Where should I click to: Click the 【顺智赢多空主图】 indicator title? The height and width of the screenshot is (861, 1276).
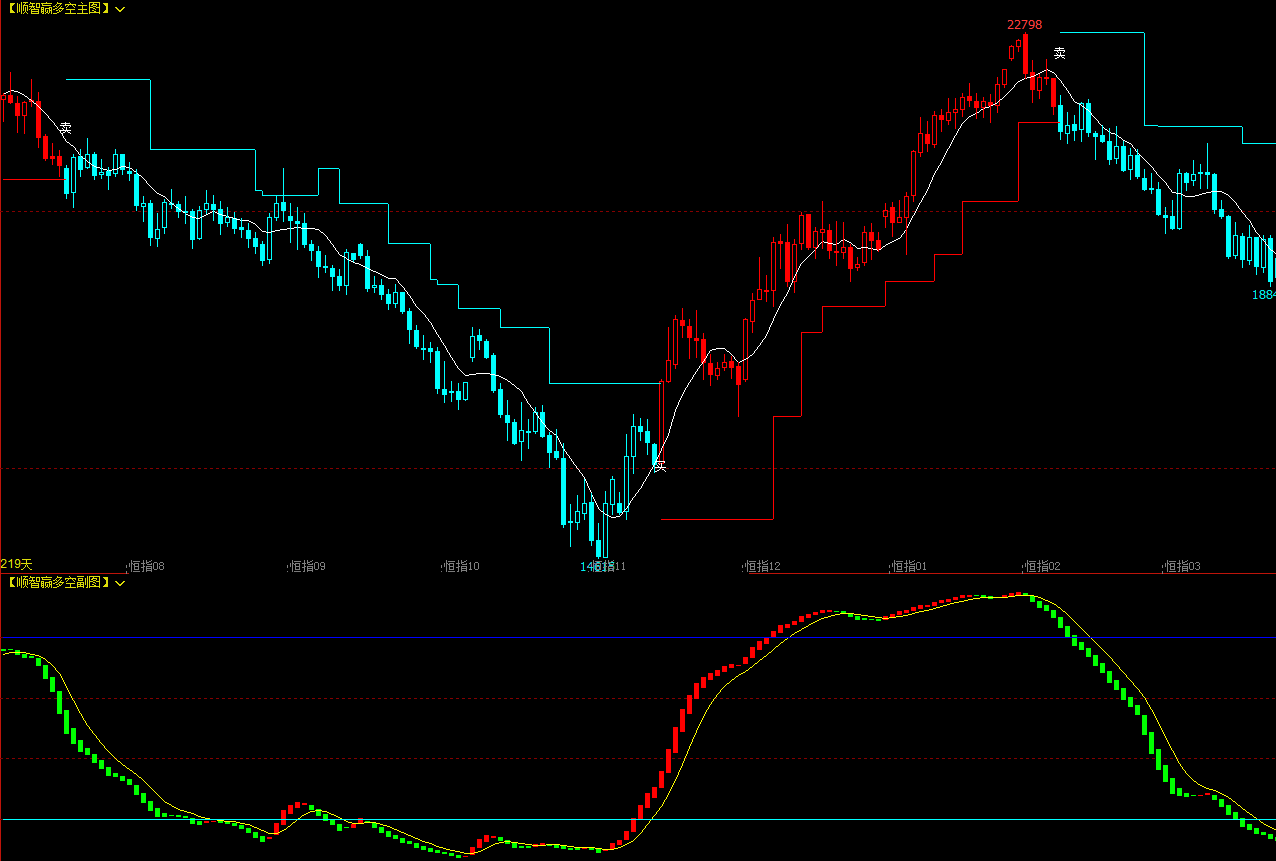[57, 8]
